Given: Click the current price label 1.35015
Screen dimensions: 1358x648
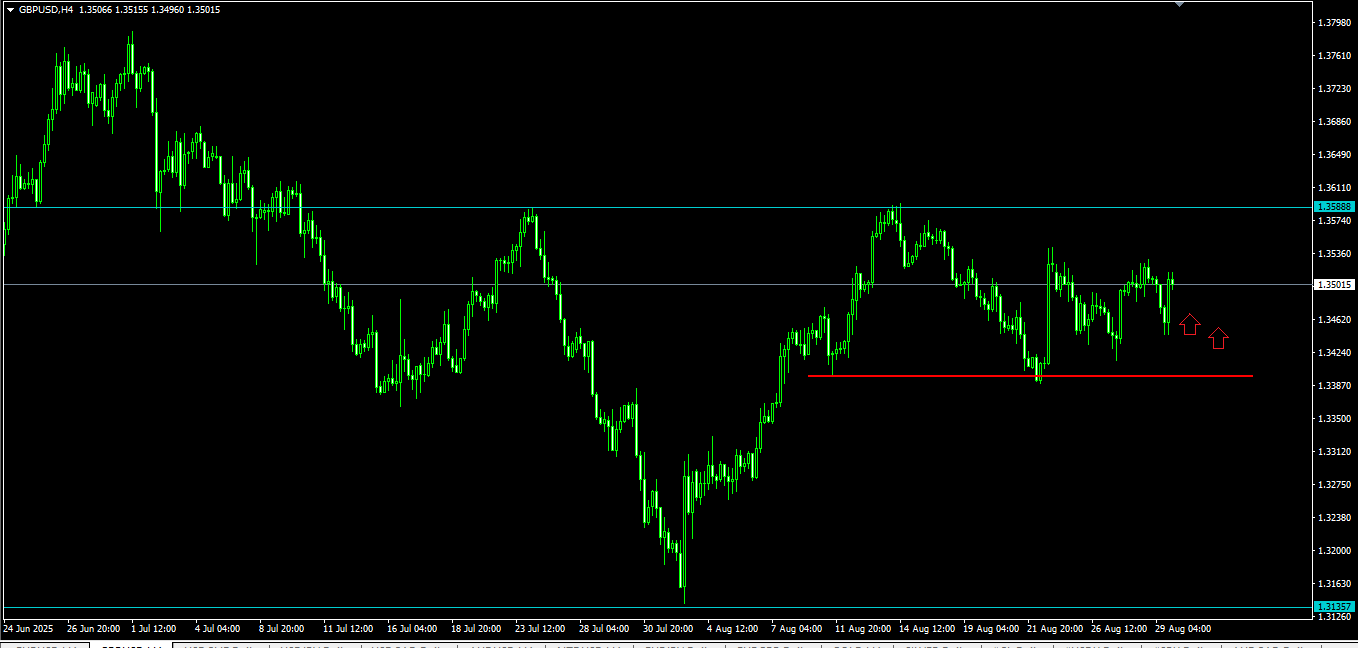Looking at the screenshot, I should click(1335, 285).
